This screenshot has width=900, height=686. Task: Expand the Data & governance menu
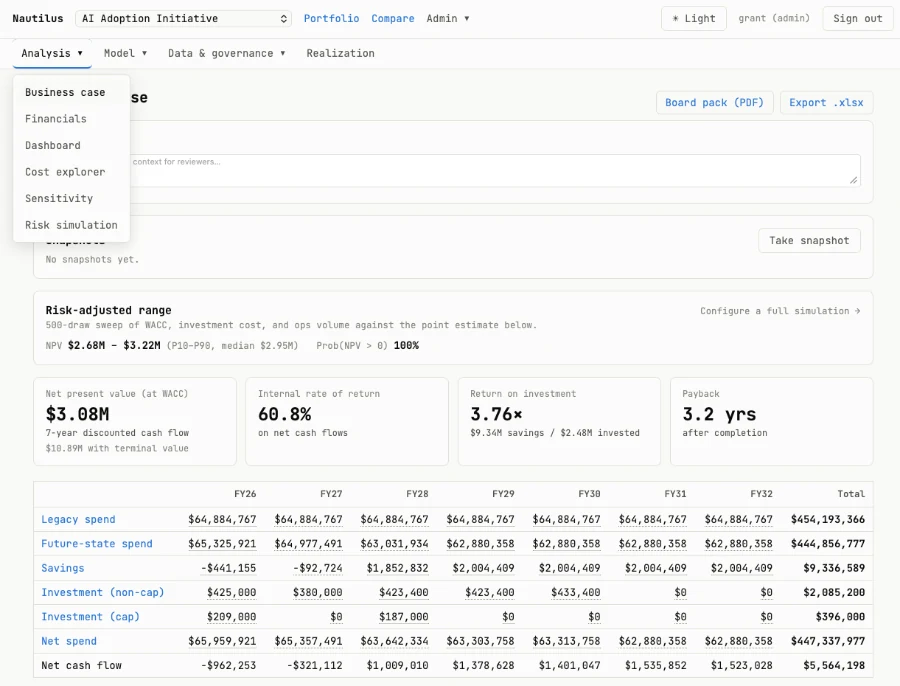pos(226,53)
